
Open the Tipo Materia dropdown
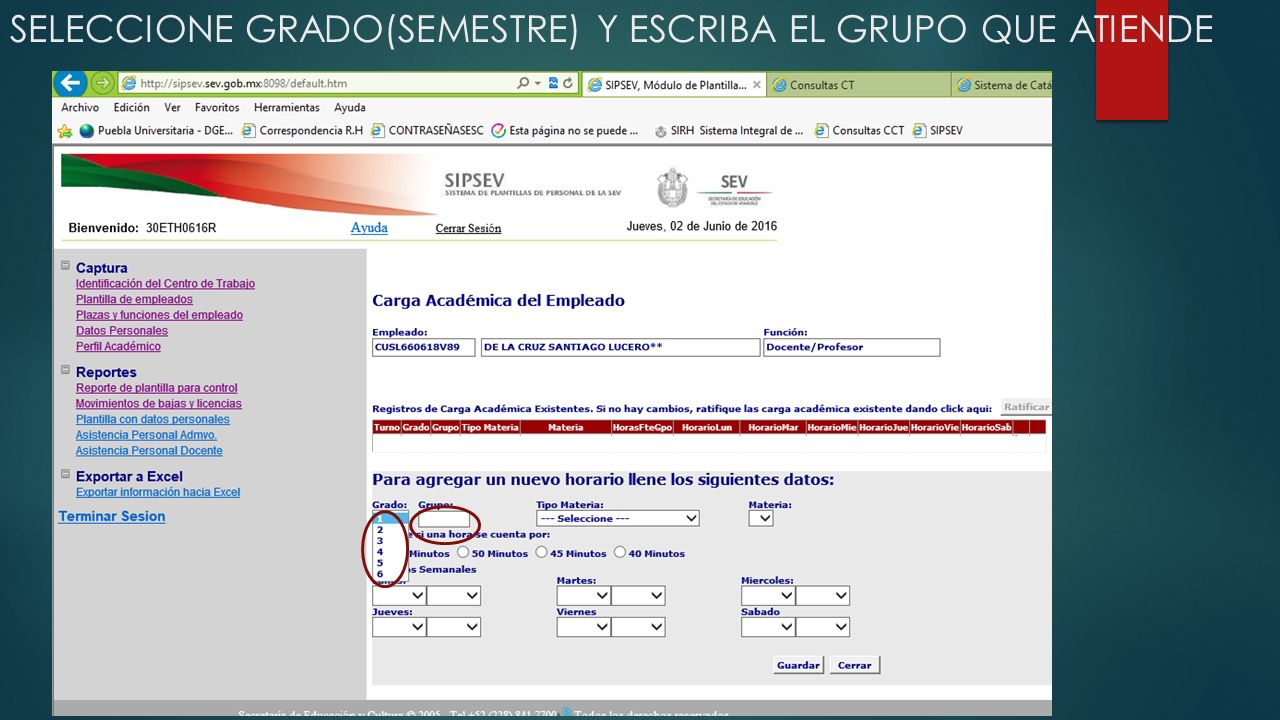[618, 518]
